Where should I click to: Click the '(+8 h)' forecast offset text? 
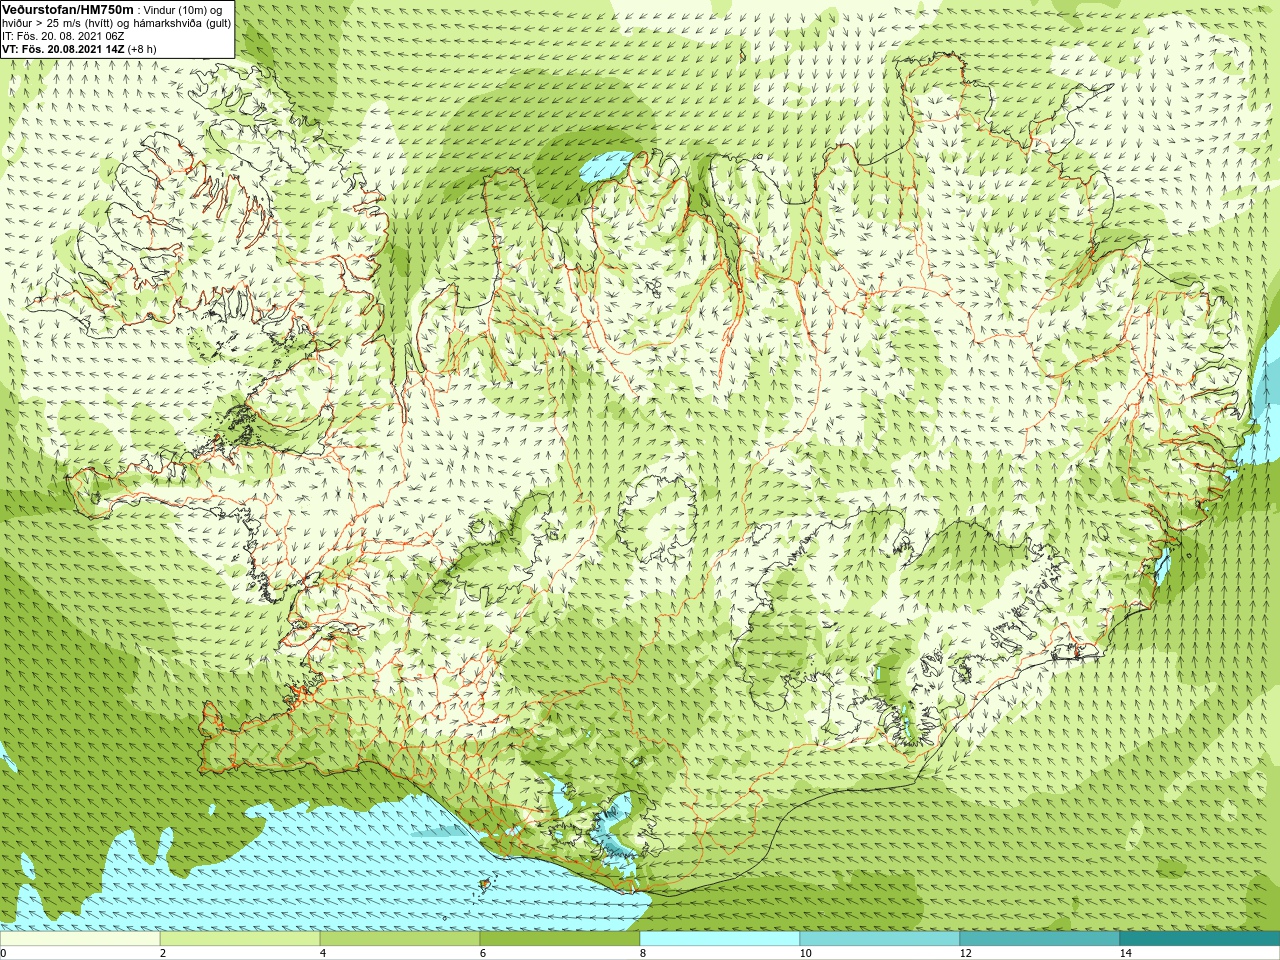tap(141, 48)
